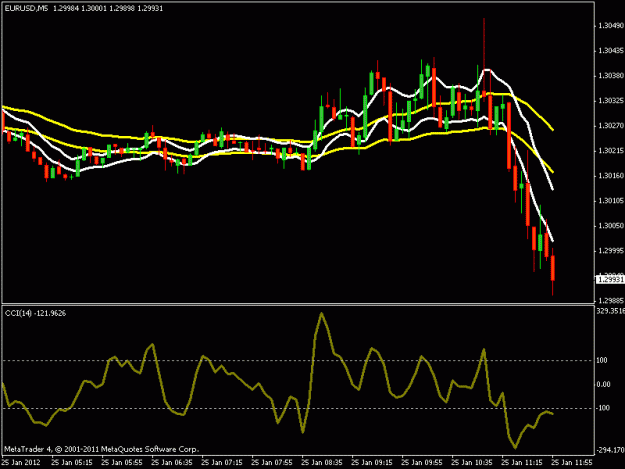Click the -294.170 CCI scale minimum label
This screenshot has width=625, height=469.
[x=611, y=451]
